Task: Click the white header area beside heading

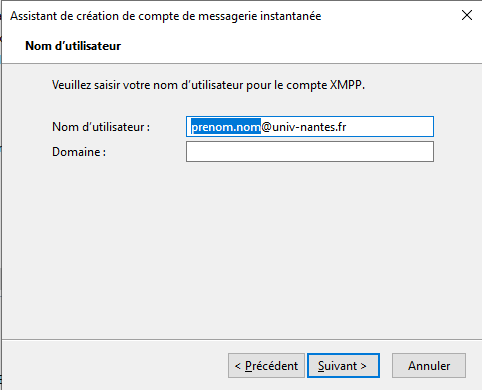Action: 300,46
